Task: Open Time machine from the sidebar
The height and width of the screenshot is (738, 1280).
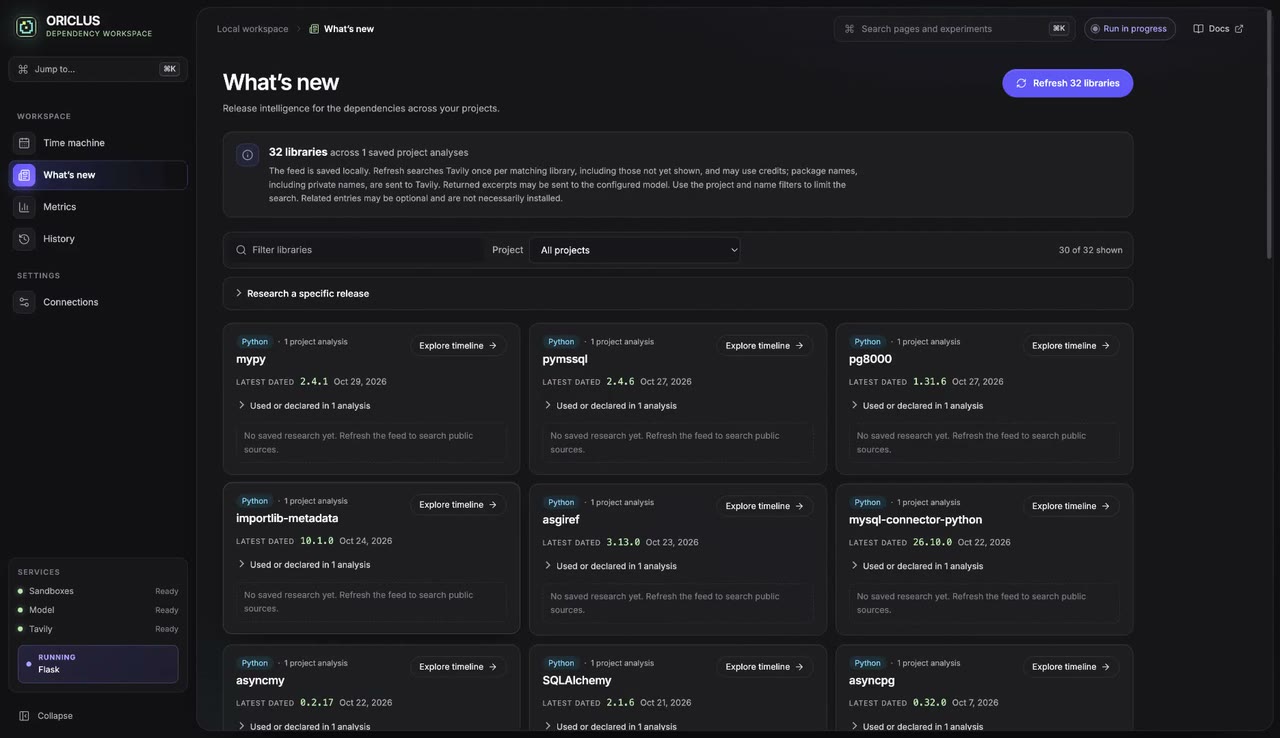Action: (x=98, y=143)
